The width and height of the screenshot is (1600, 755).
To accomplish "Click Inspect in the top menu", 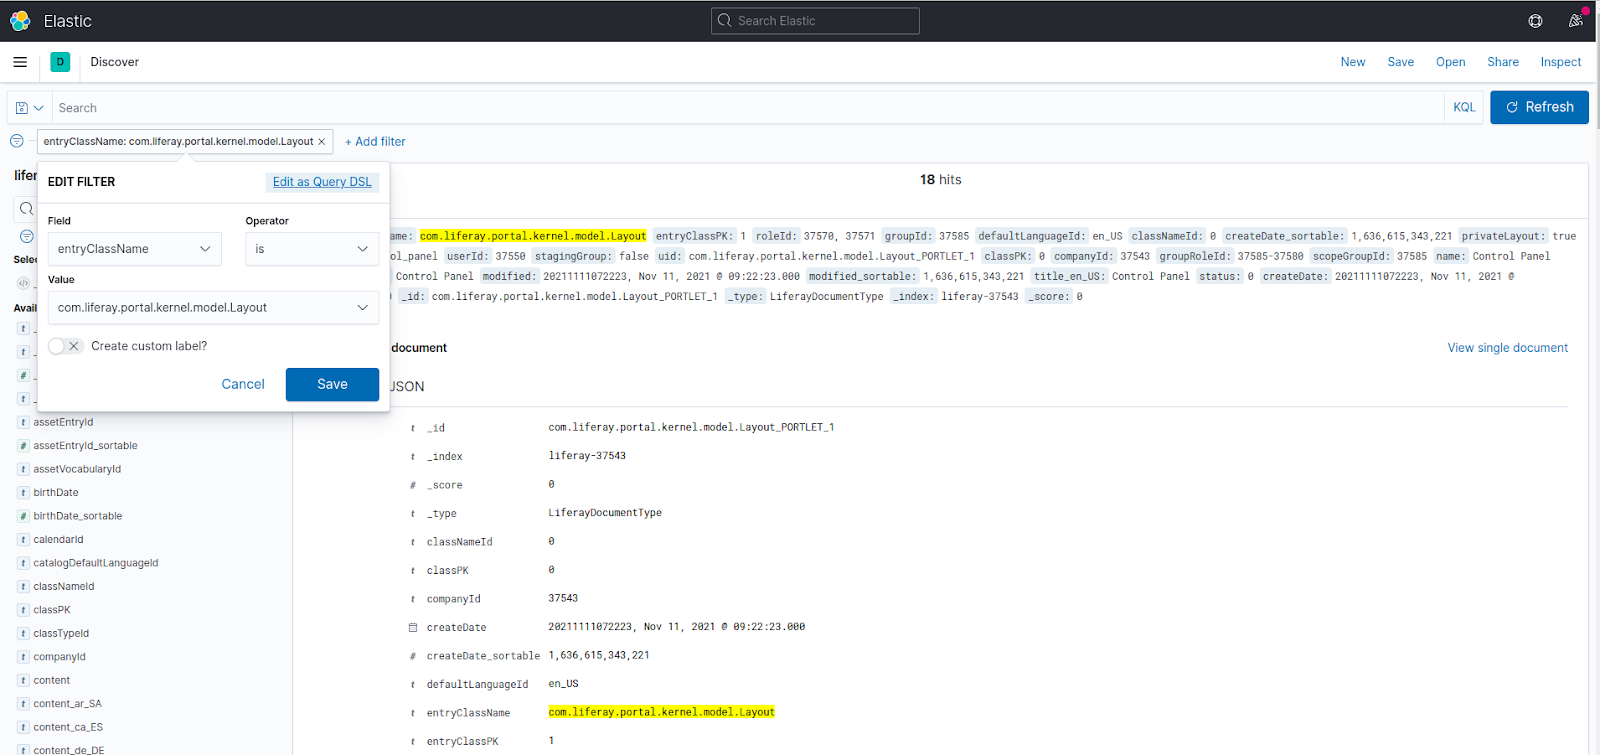I will 1560,62.
